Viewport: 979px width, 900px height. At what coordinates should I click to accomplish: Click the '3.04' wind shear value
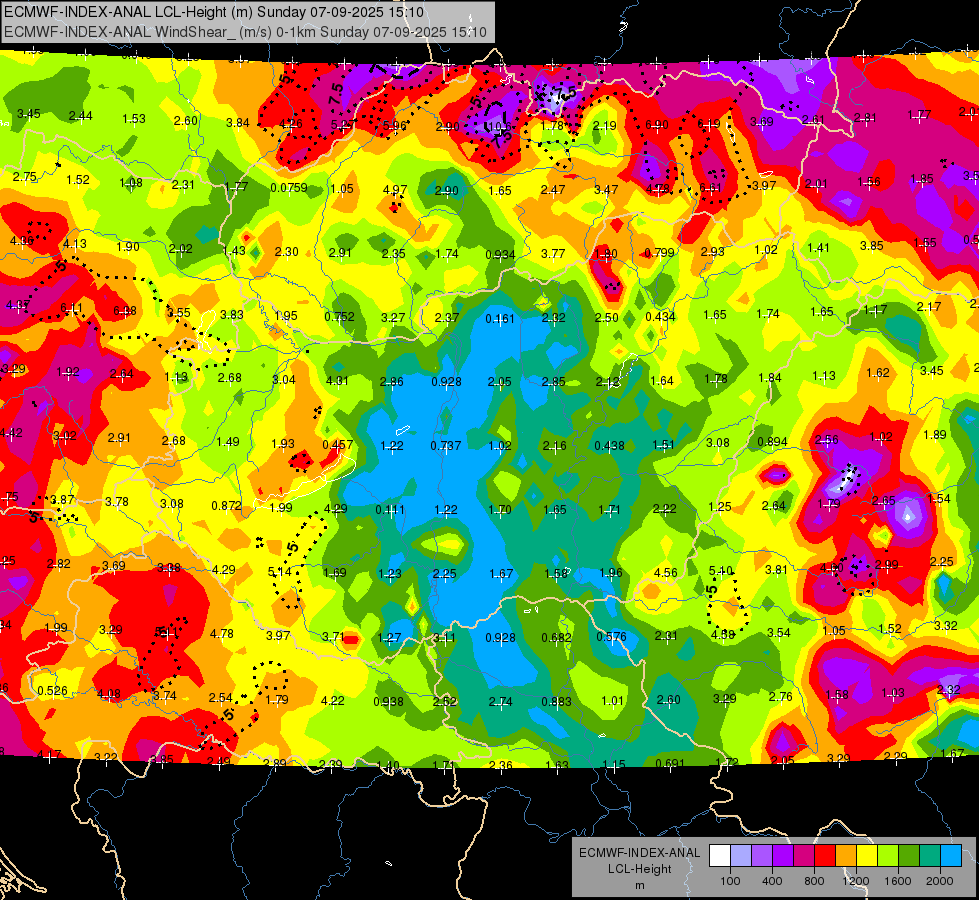284,379
